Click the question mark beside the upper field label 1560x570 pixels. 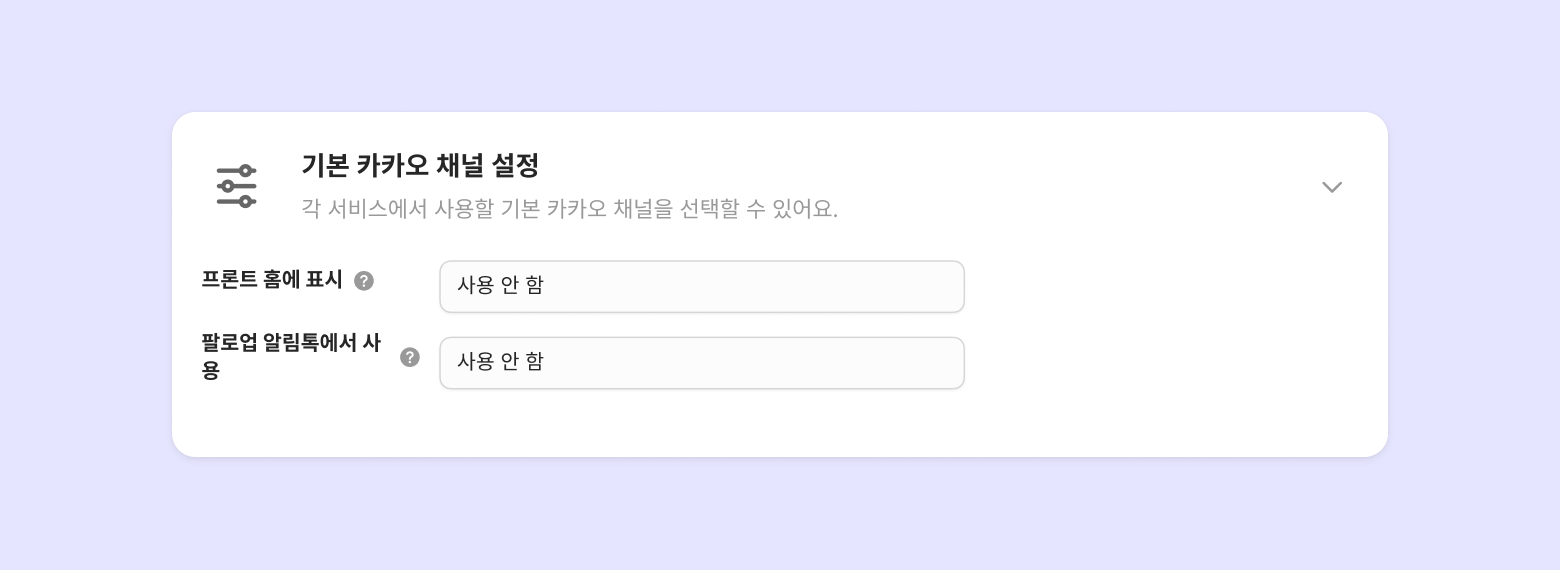(364, 281)
